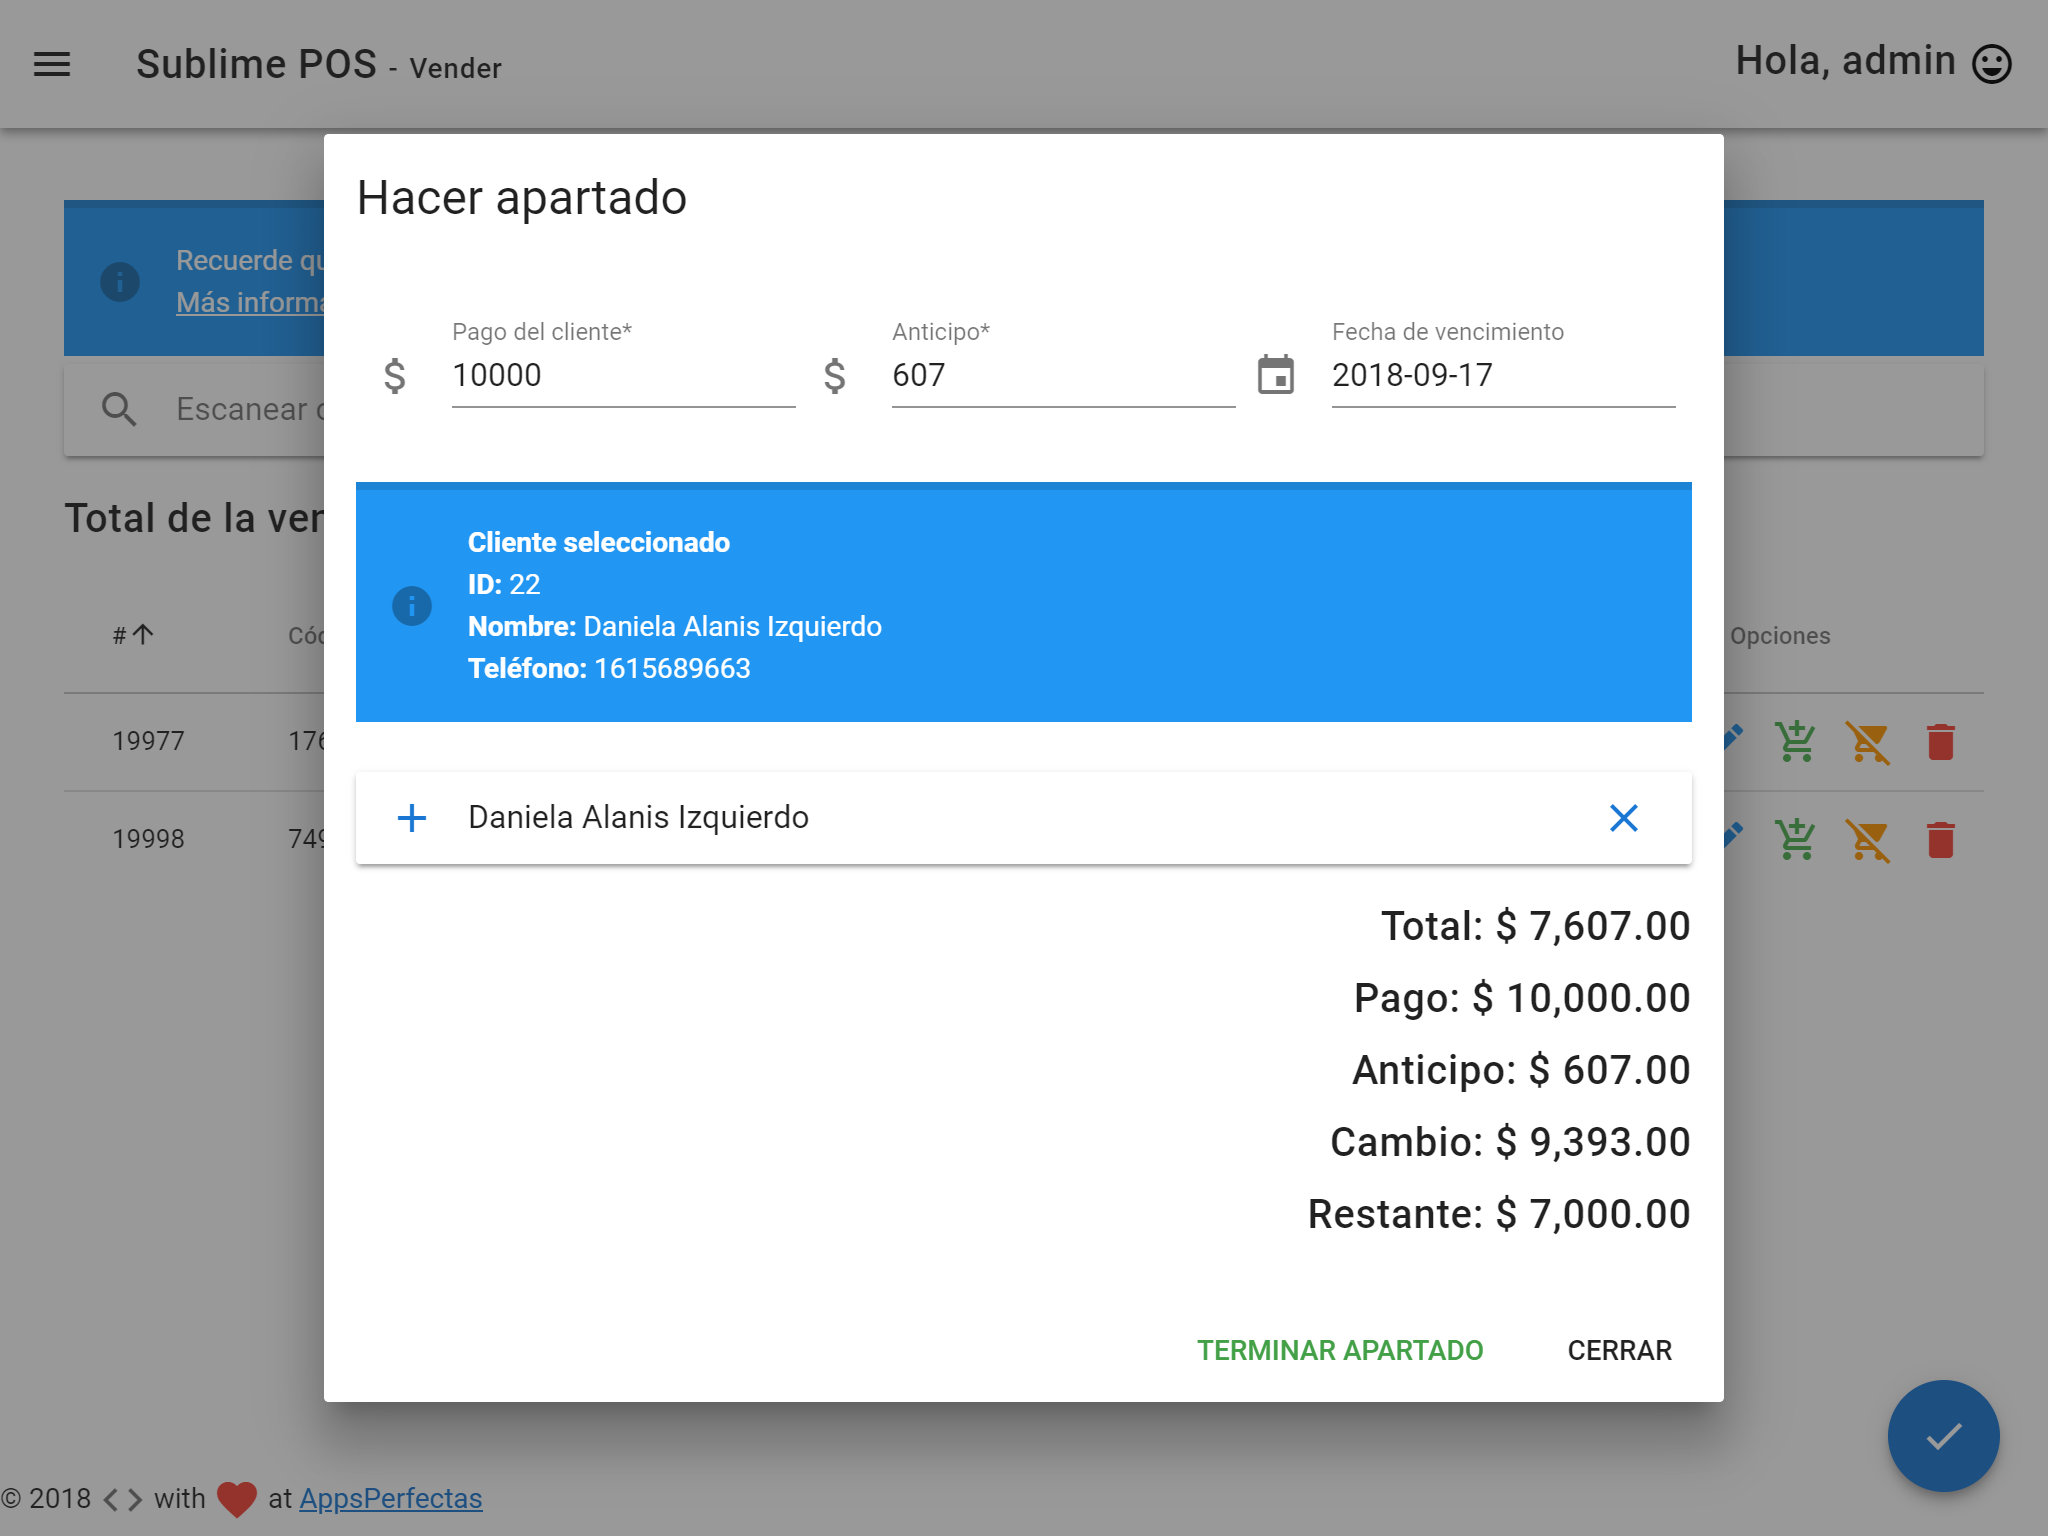
Task: Click the blue plus icon beside customer name
Action: point(412,818)
